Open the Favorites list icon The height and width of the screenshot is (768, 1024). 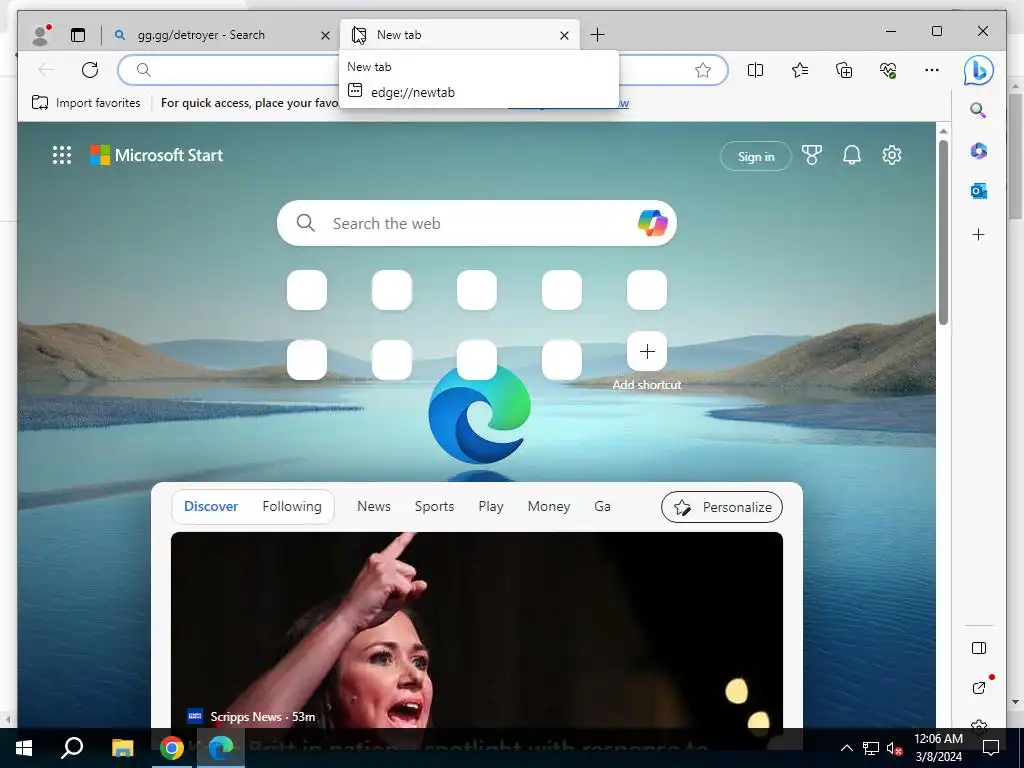[799, 70]
